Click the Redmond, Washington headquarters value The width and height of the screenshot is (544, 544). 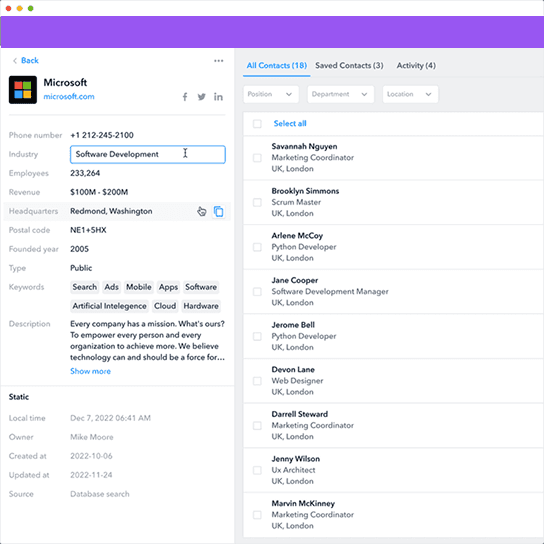(x=111, y=211)
